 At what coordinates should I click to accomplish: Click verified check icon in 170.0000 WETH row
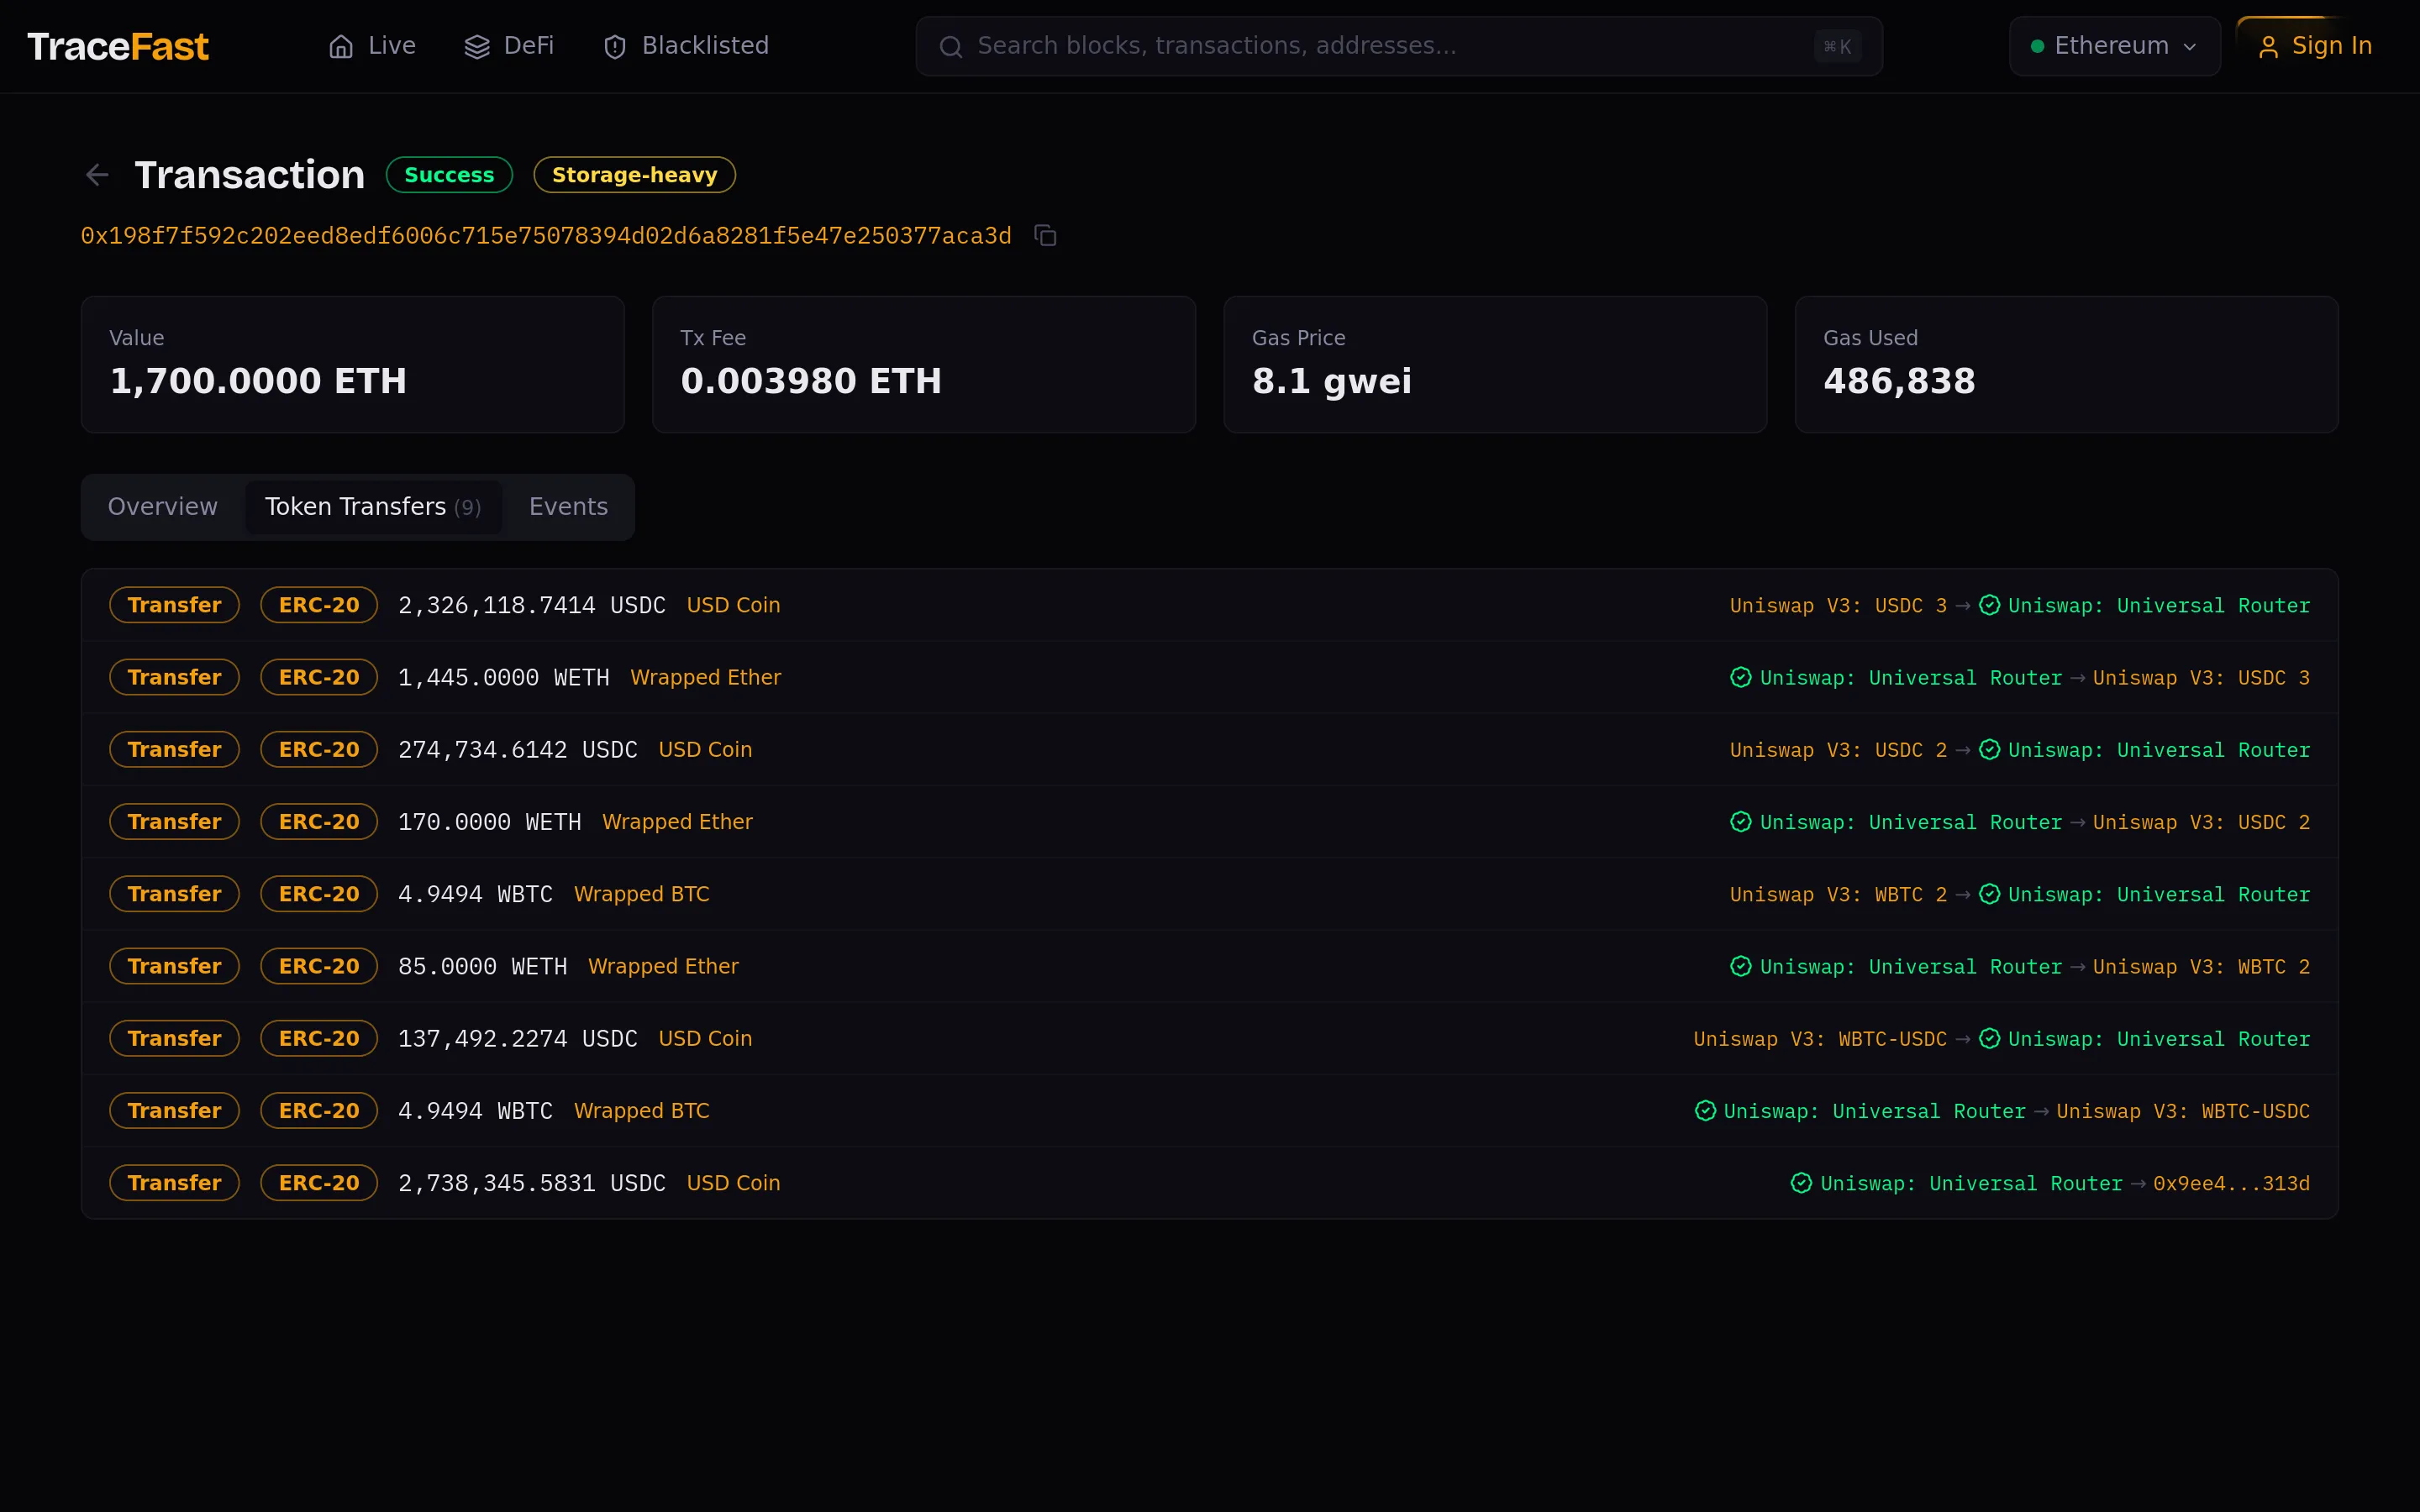pos(1741,821)
